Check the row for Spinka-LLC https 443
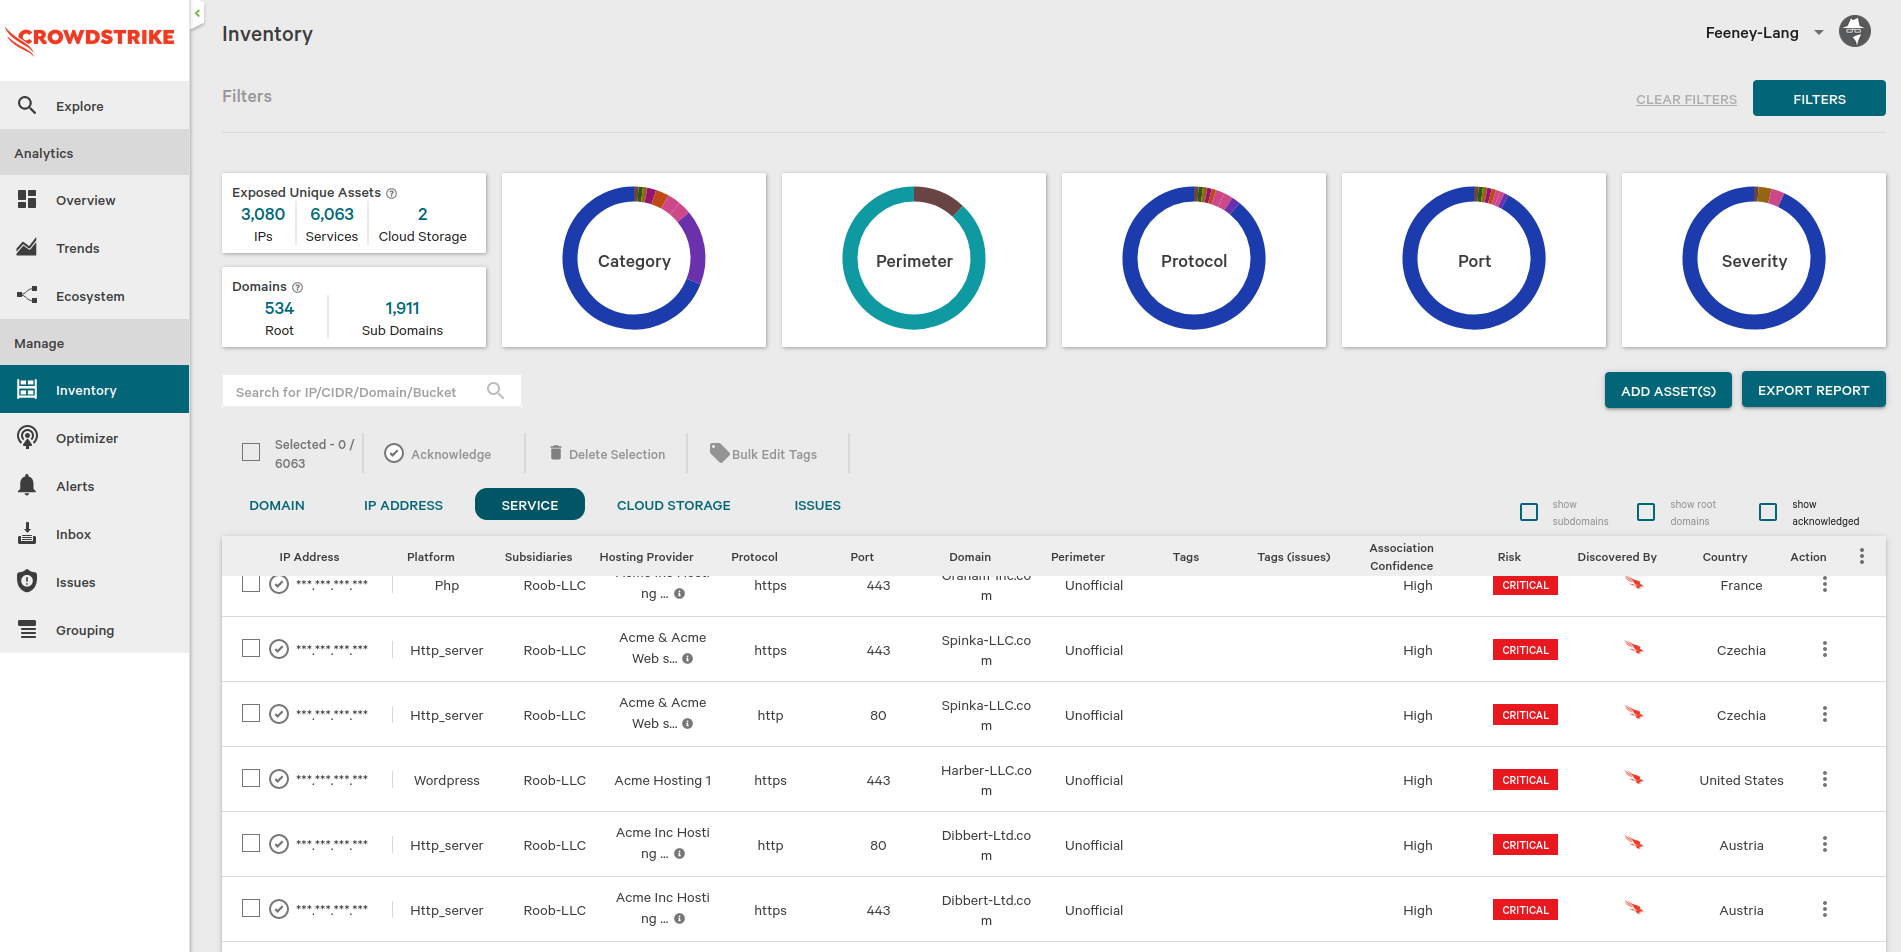The image size is (1901, 952). point(251,648)
